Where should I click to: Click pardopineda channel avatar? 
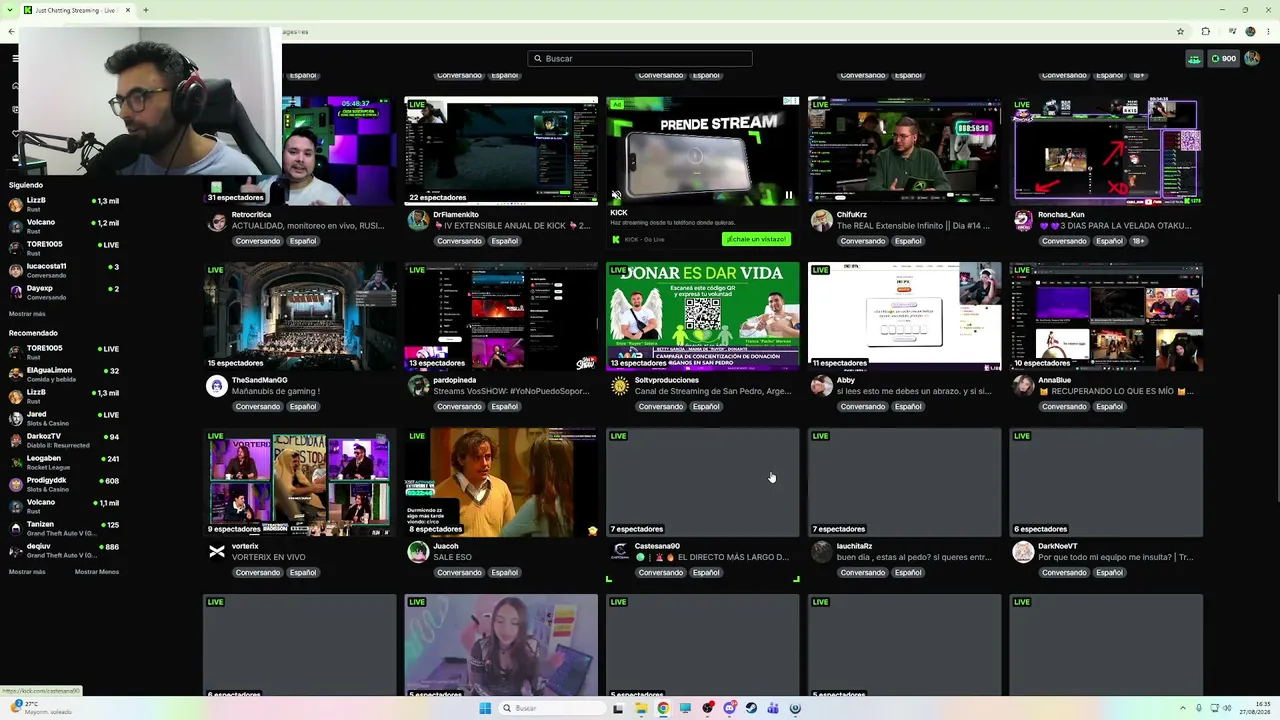click(x=418, y=386)
